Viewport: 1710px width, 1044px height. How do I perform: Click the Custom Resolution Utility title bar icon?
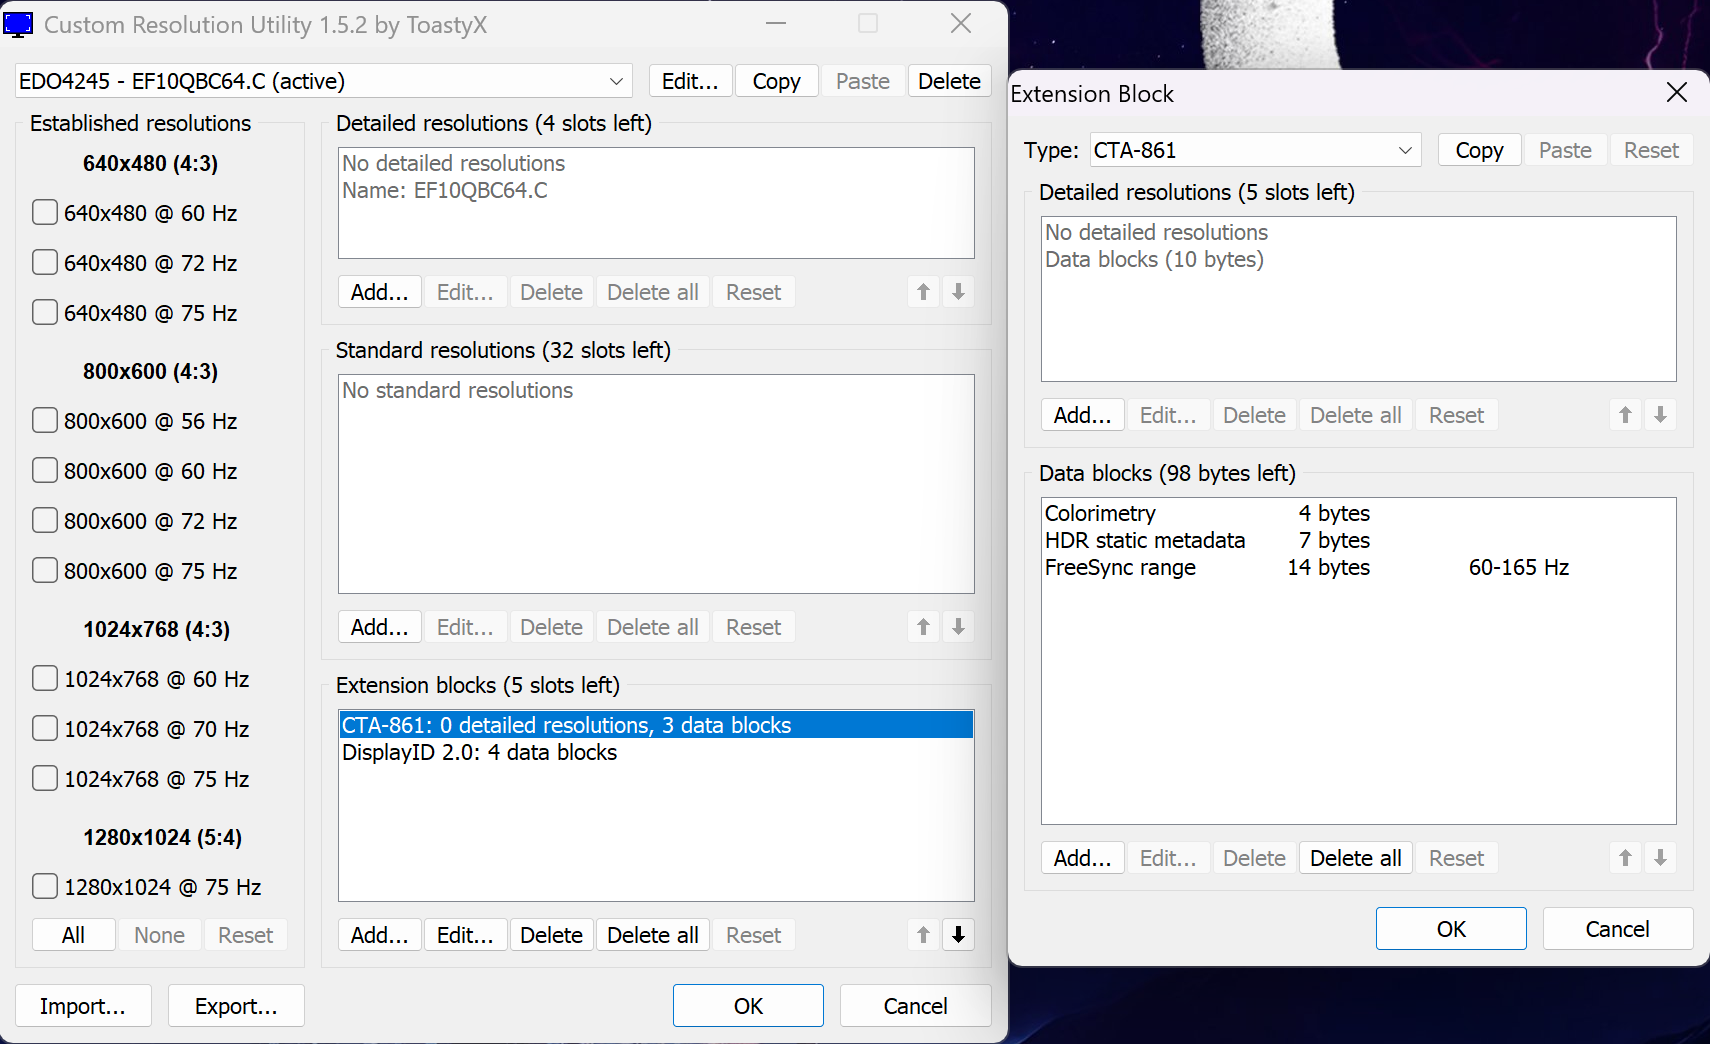(18, 24)
